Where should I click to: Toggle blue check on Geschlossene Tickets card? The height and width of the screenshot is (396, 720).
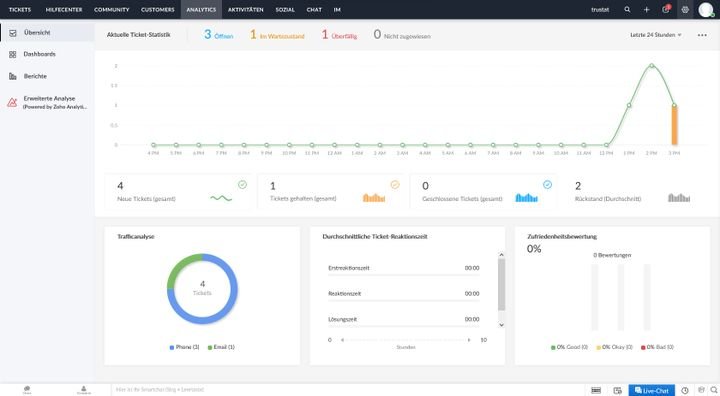(x=547, y=185)
